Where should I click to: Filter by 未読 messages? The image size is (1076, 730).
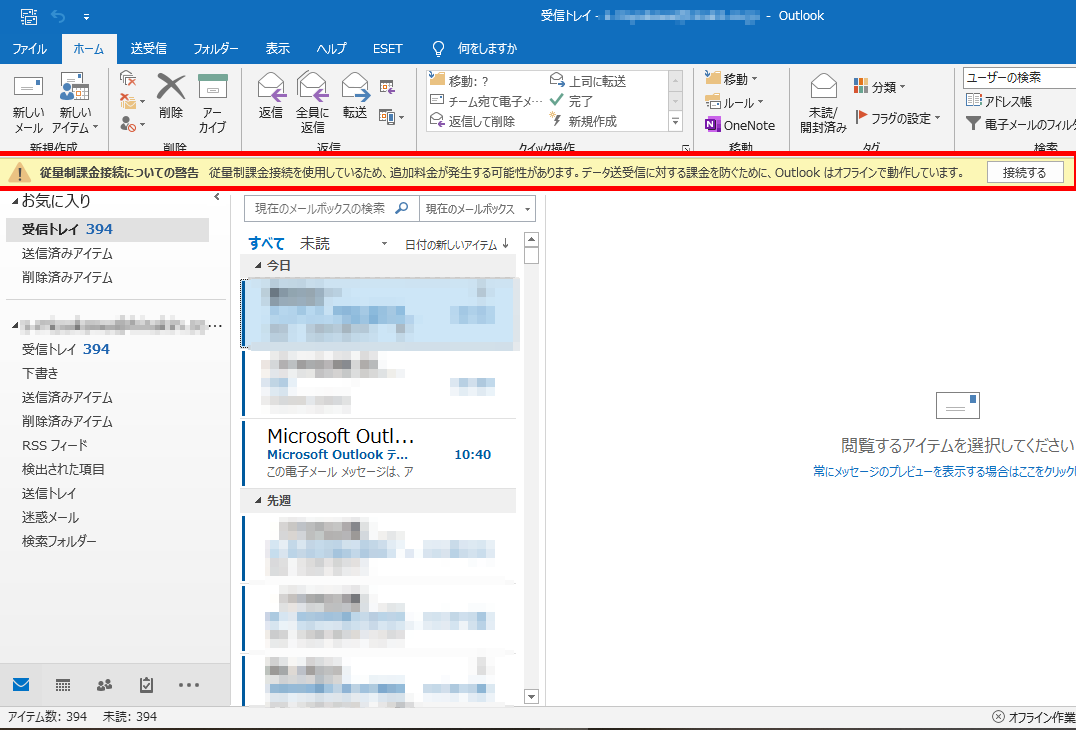(x=315, y=244)
